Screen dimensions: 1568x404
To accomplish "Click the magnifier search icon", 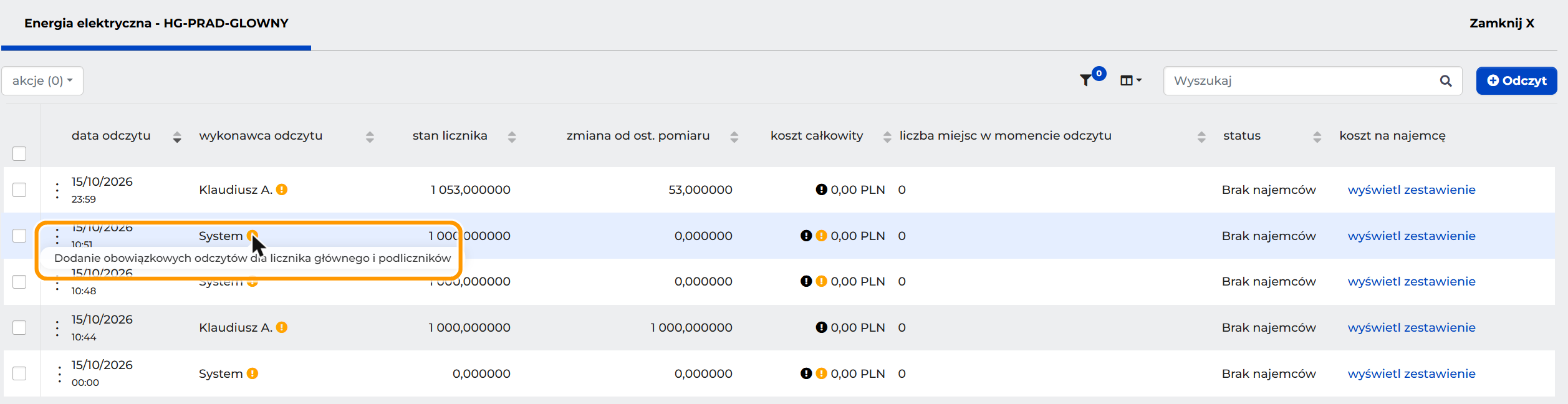I will click(x=1445, y=81).
